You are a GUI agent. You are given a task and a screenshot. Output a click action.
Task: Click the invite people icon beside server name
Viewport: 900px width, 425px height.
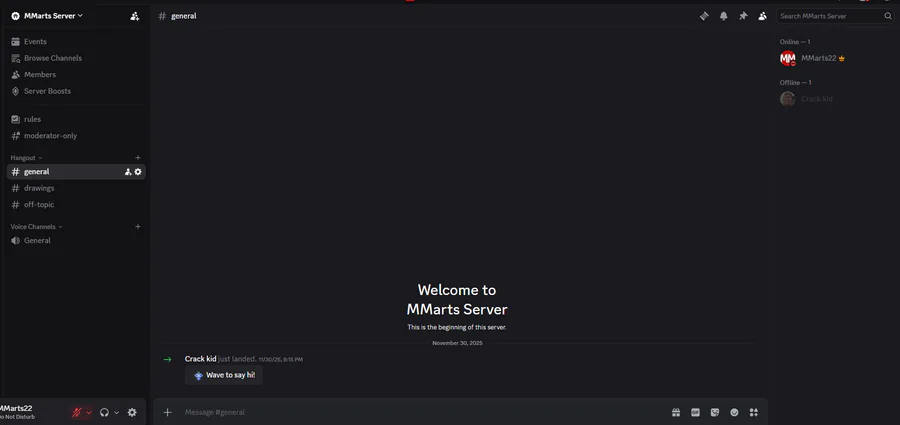coord(134,16)
